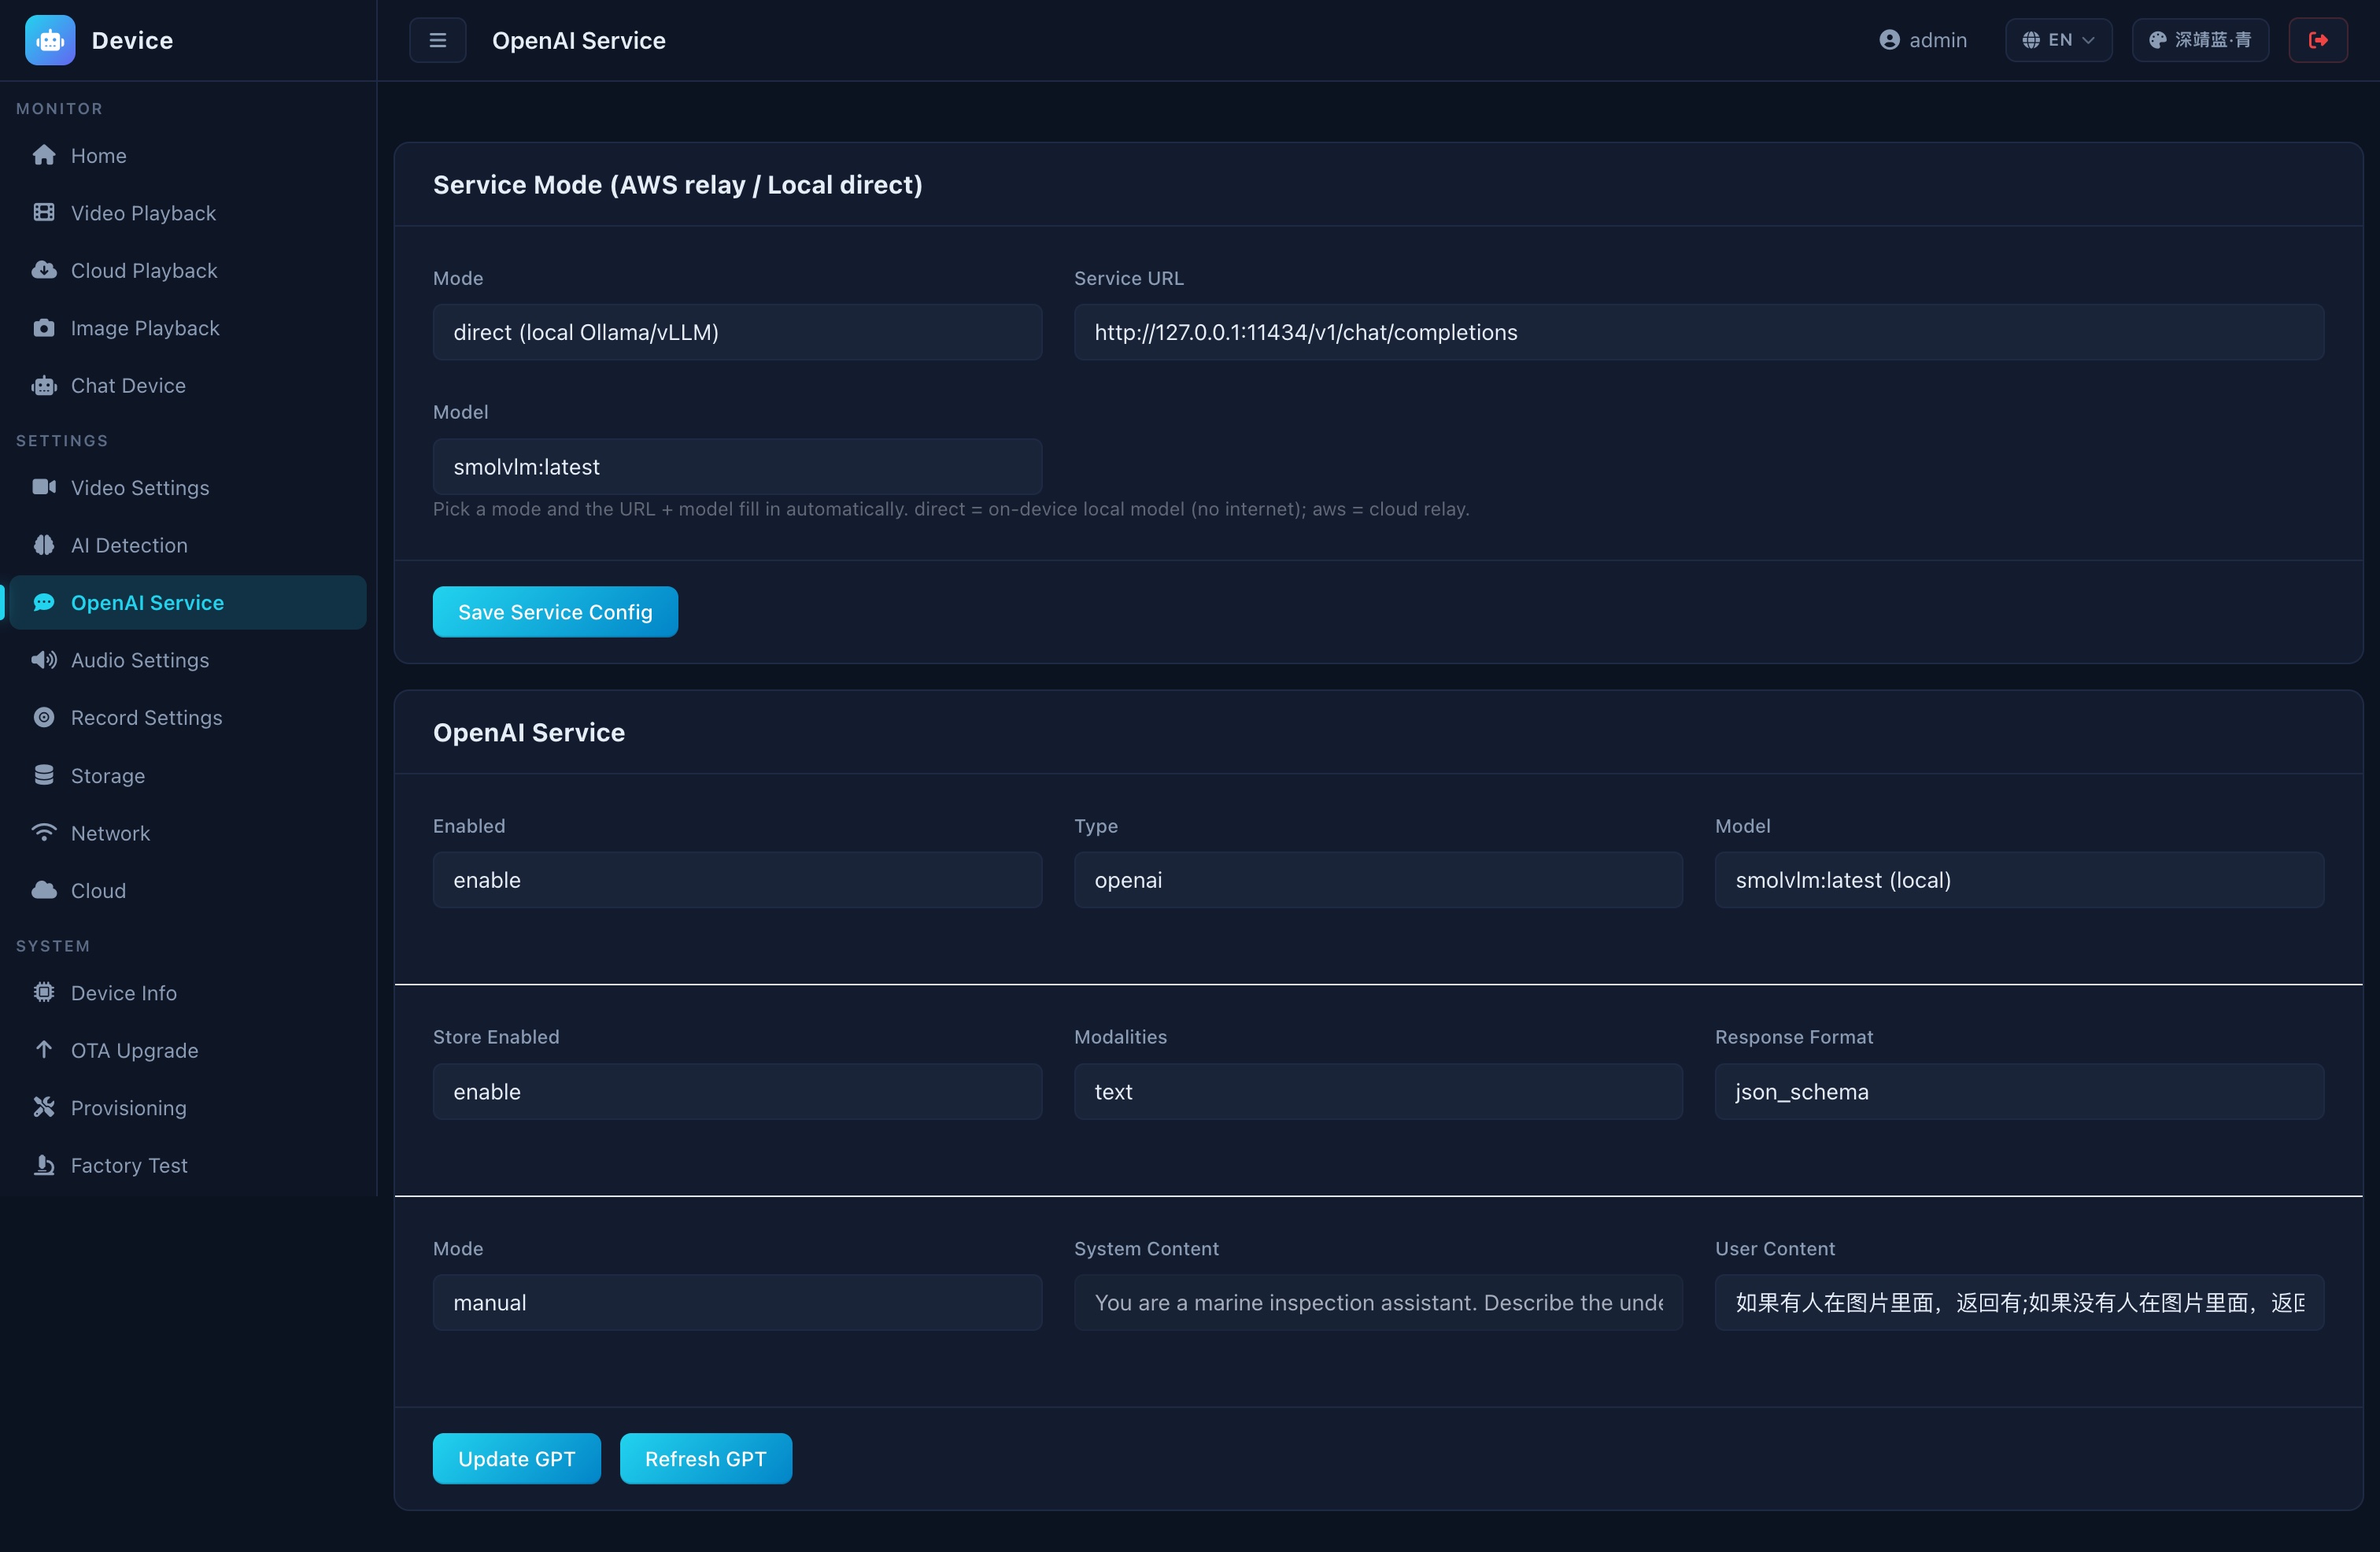Click the globe language icon
The width and height of the screenshot is (2380, 1552).
point(2031,40)
